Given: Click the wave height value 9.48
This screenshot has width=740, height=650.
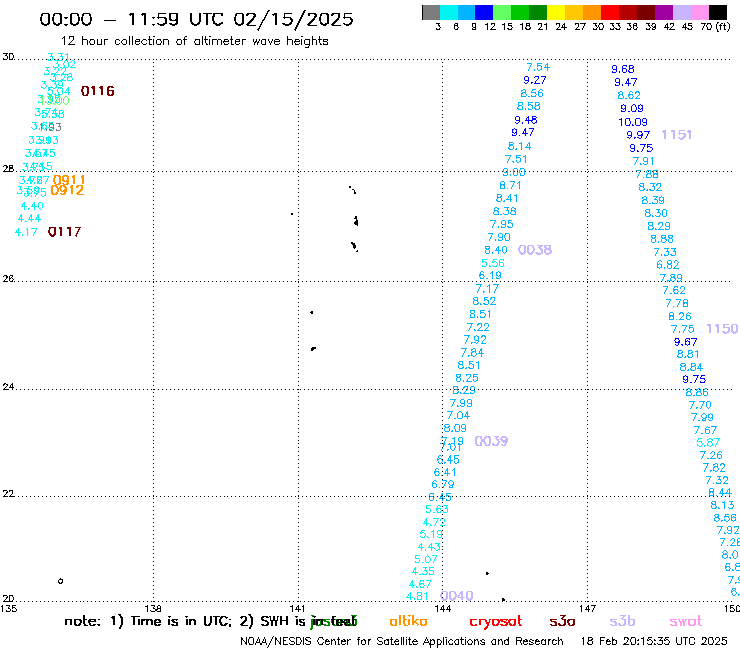Looking at the screenshot, I should pos(526,120).
